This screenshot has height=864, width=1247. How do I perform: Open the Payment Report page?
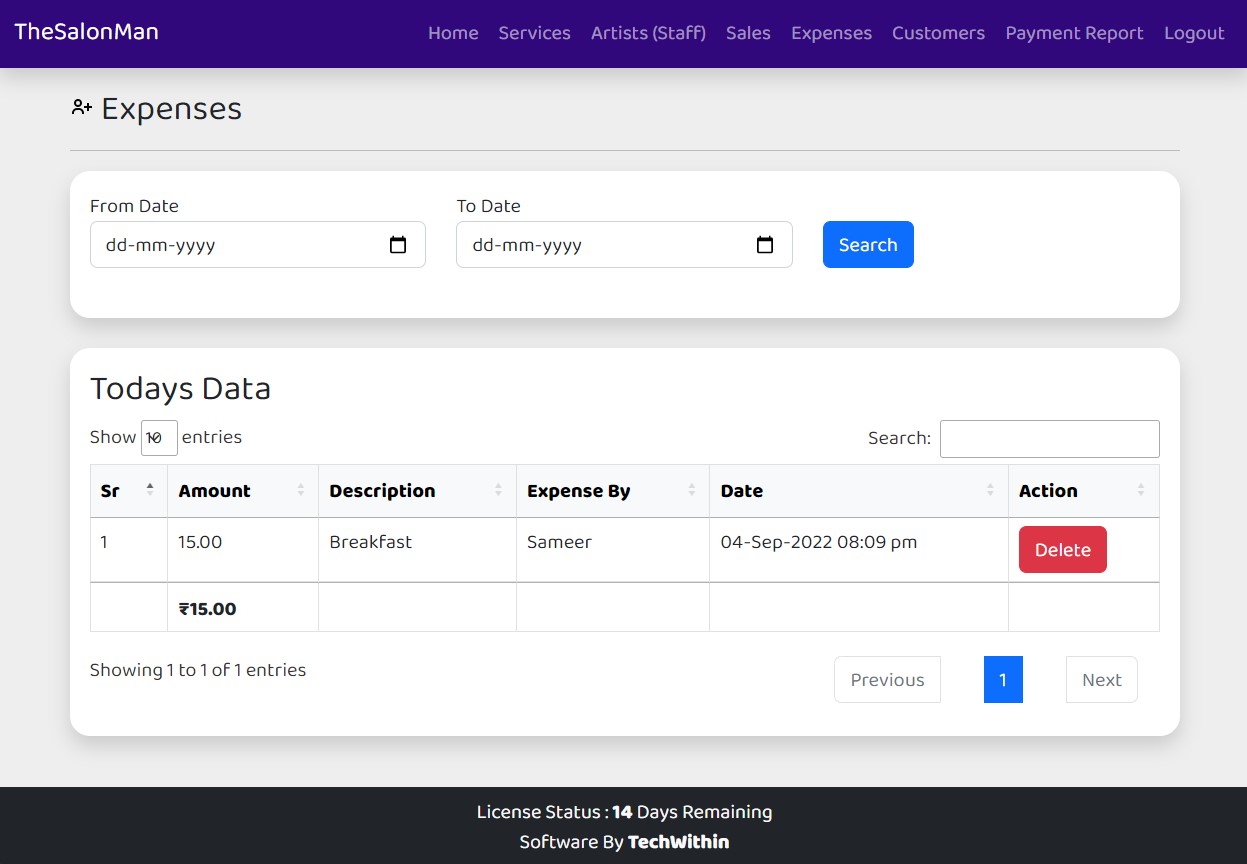pos(1074,33)
